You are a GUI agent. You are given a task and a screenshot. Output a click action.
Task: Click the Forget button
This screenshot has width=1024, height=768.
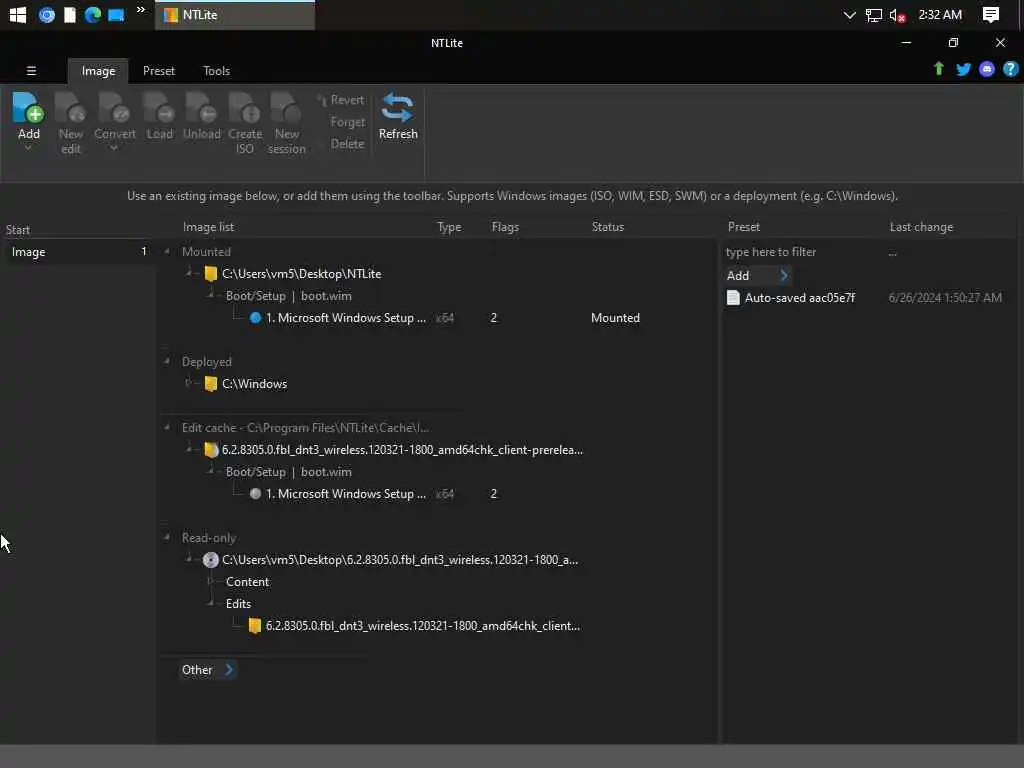[x=347, y=122]
